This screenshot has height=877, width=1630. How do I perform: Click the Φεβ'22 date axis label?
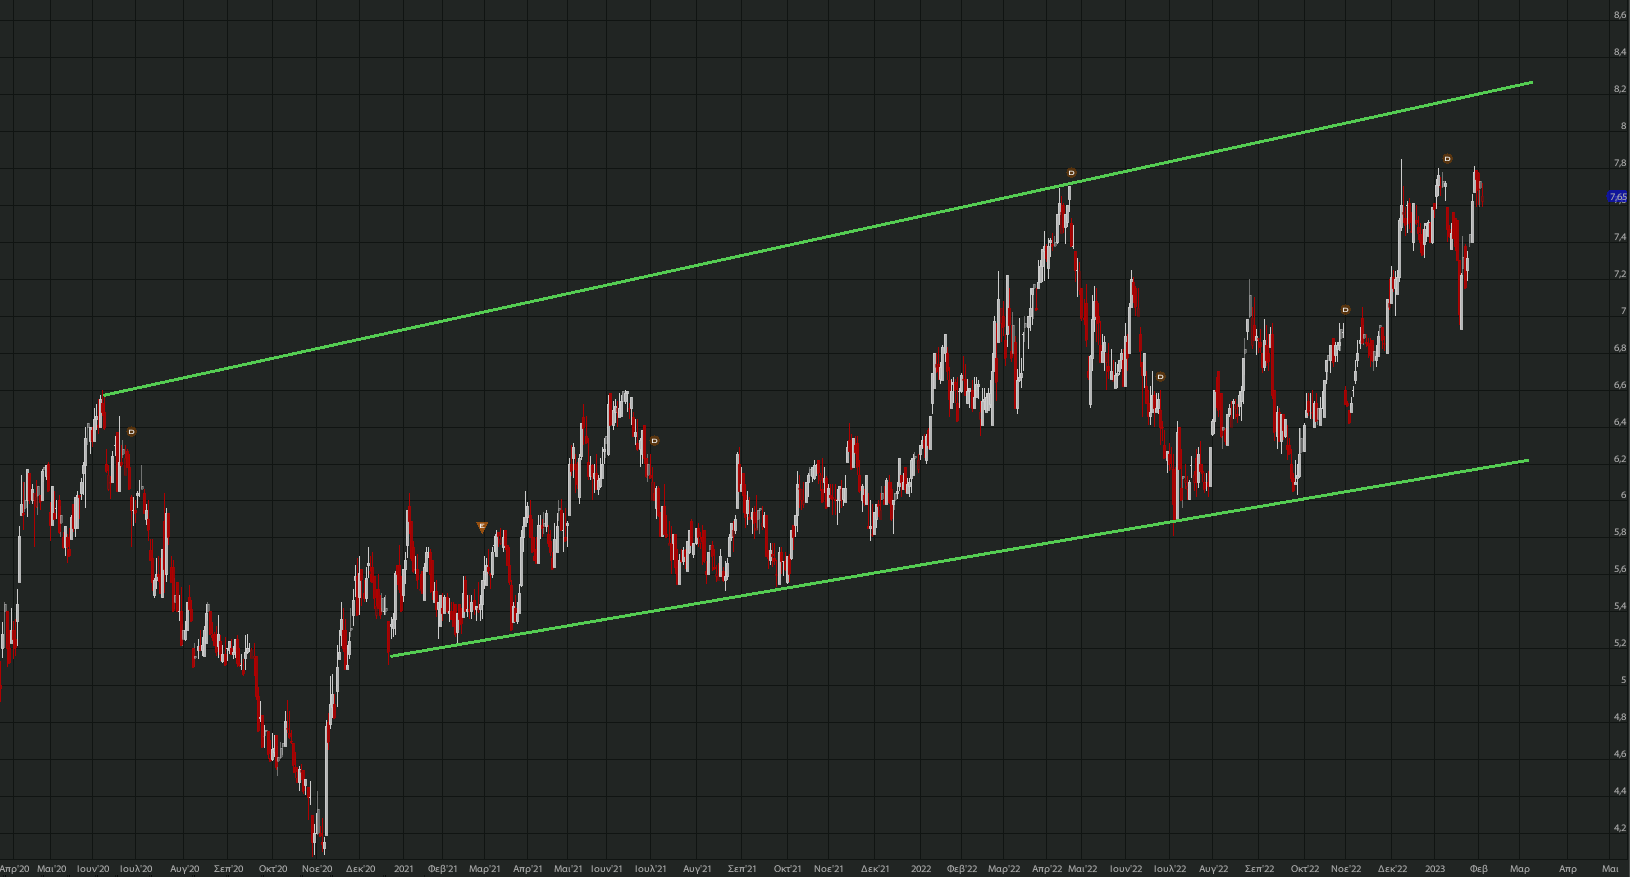(x=962, y=869)
